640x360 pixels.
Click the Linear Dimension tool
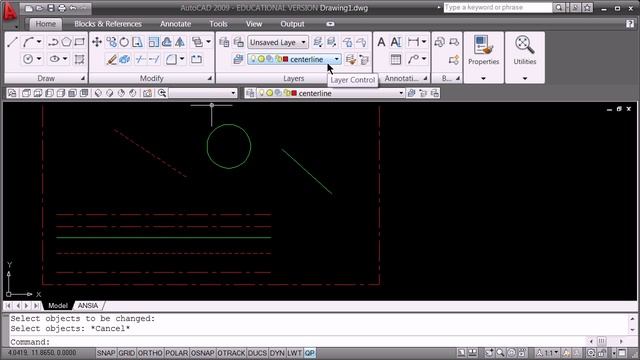tap(413, 42)
